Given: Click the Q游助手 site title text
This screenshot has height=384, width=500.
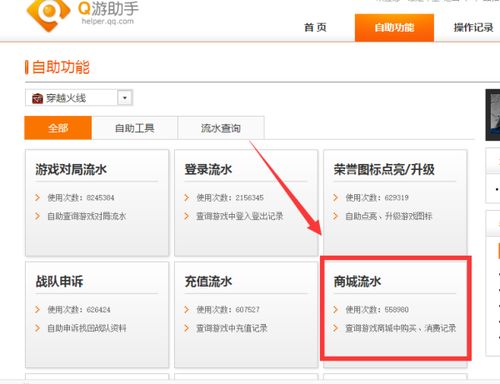Looking at the screenshot, I should (108, 8).
